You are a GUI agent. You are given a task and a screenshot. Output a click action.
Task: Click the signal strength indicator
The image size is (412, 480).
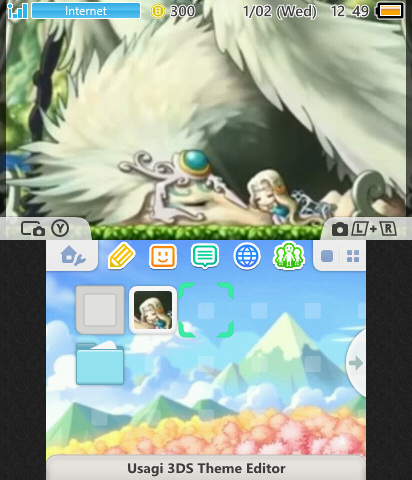point(17,11)
